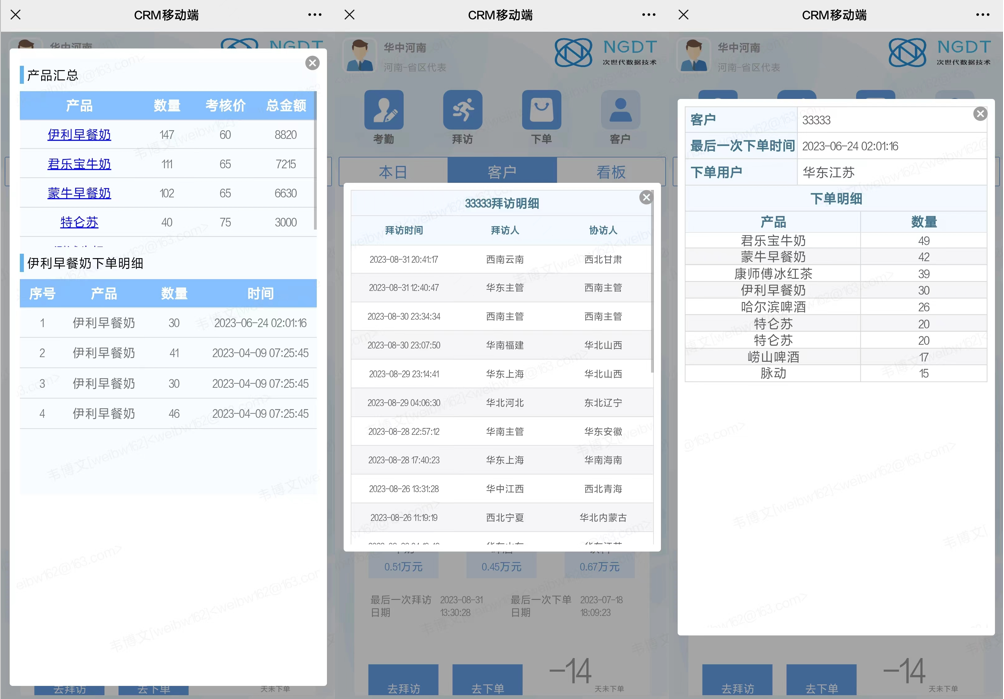
Task: Click the X icon in middle window header
Action: tap(350, 15)
